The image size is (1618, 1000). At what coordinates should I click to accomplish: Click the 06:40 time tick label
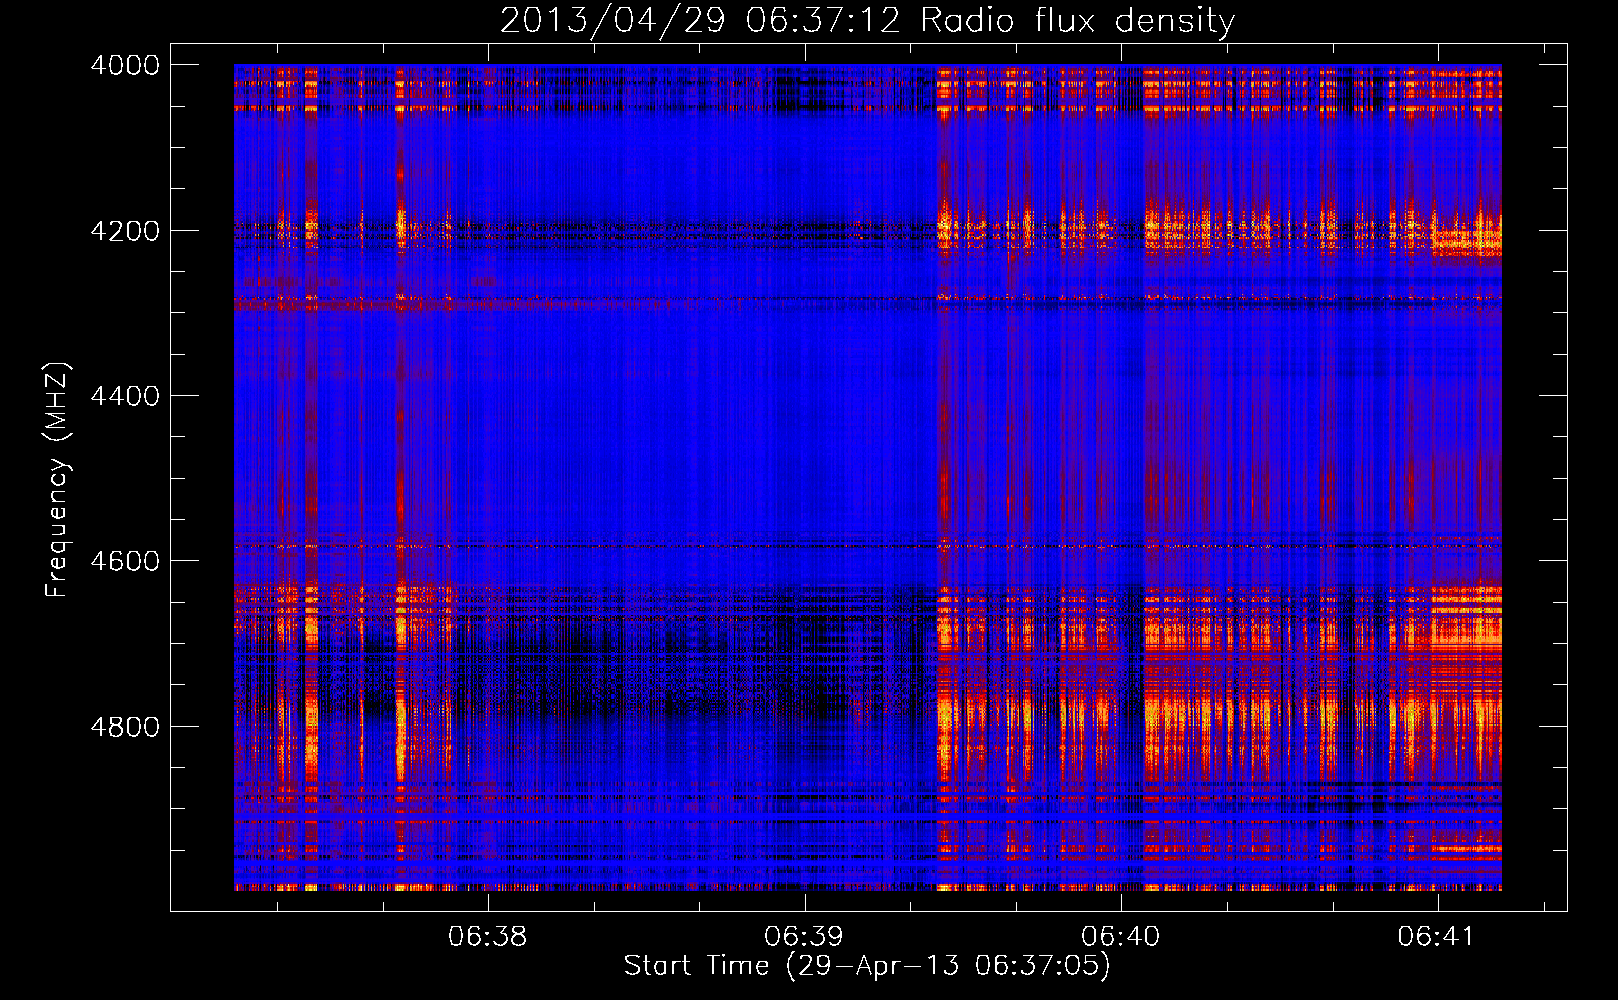1121,937
